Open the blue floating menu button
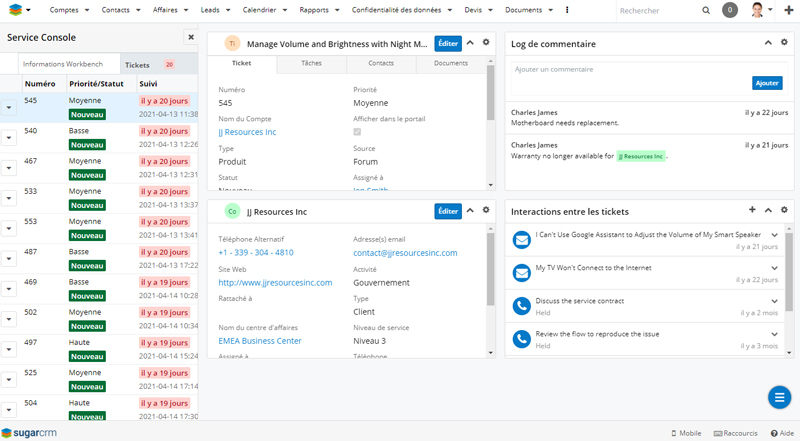 (x=780, y=398)
